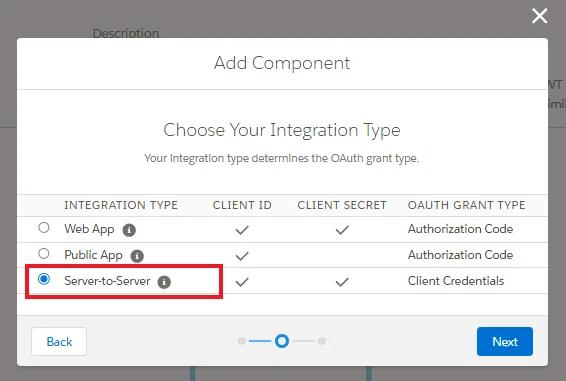Click the Public App label text
This screenshot has height=381, width=566.
[93, 255]
